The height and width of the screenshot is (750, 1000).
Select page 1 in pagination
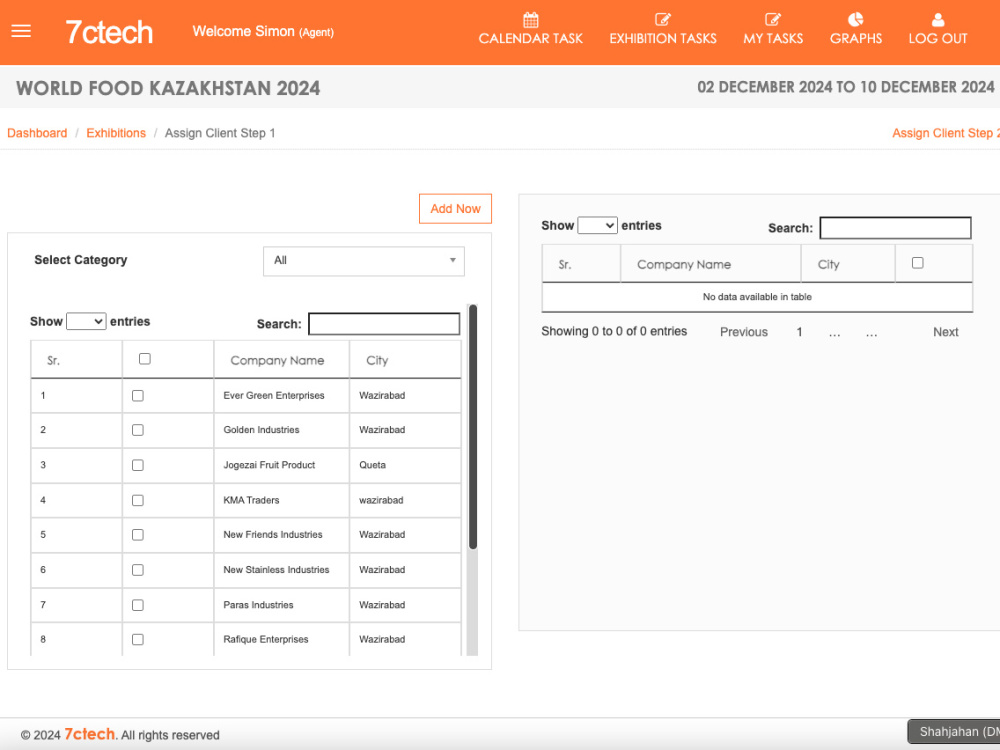pos(799,332)
